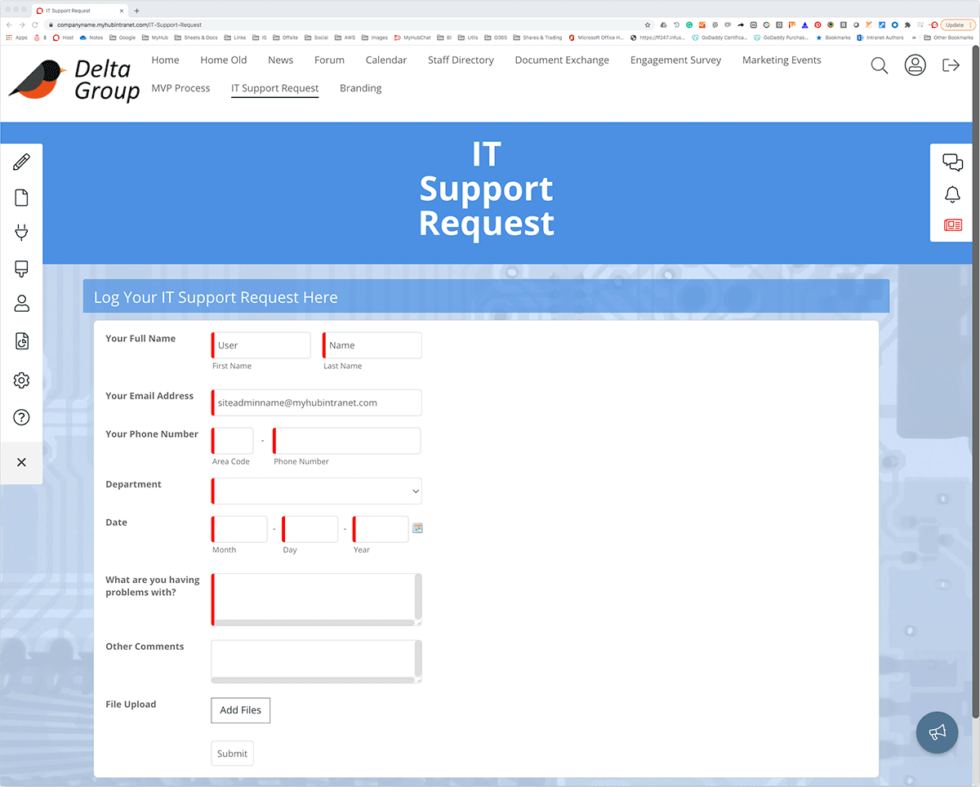Click the help question mark icon
The width and height of the screenshot is (980, 787).
21,417
